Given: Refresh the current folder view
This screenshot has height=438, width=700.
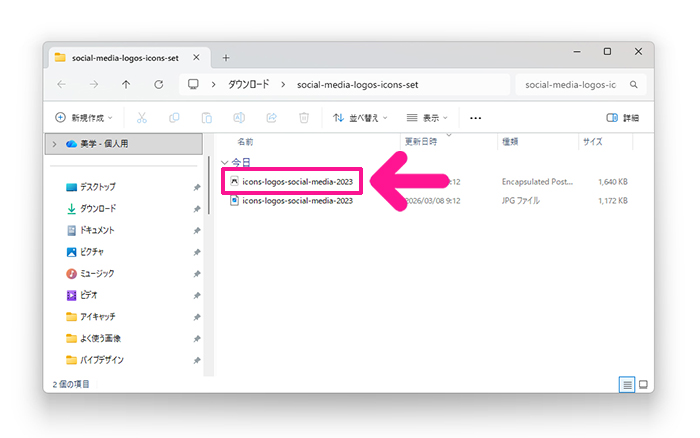Looking at the screenshot, I should pyautogui.click(x=158, y=84).
